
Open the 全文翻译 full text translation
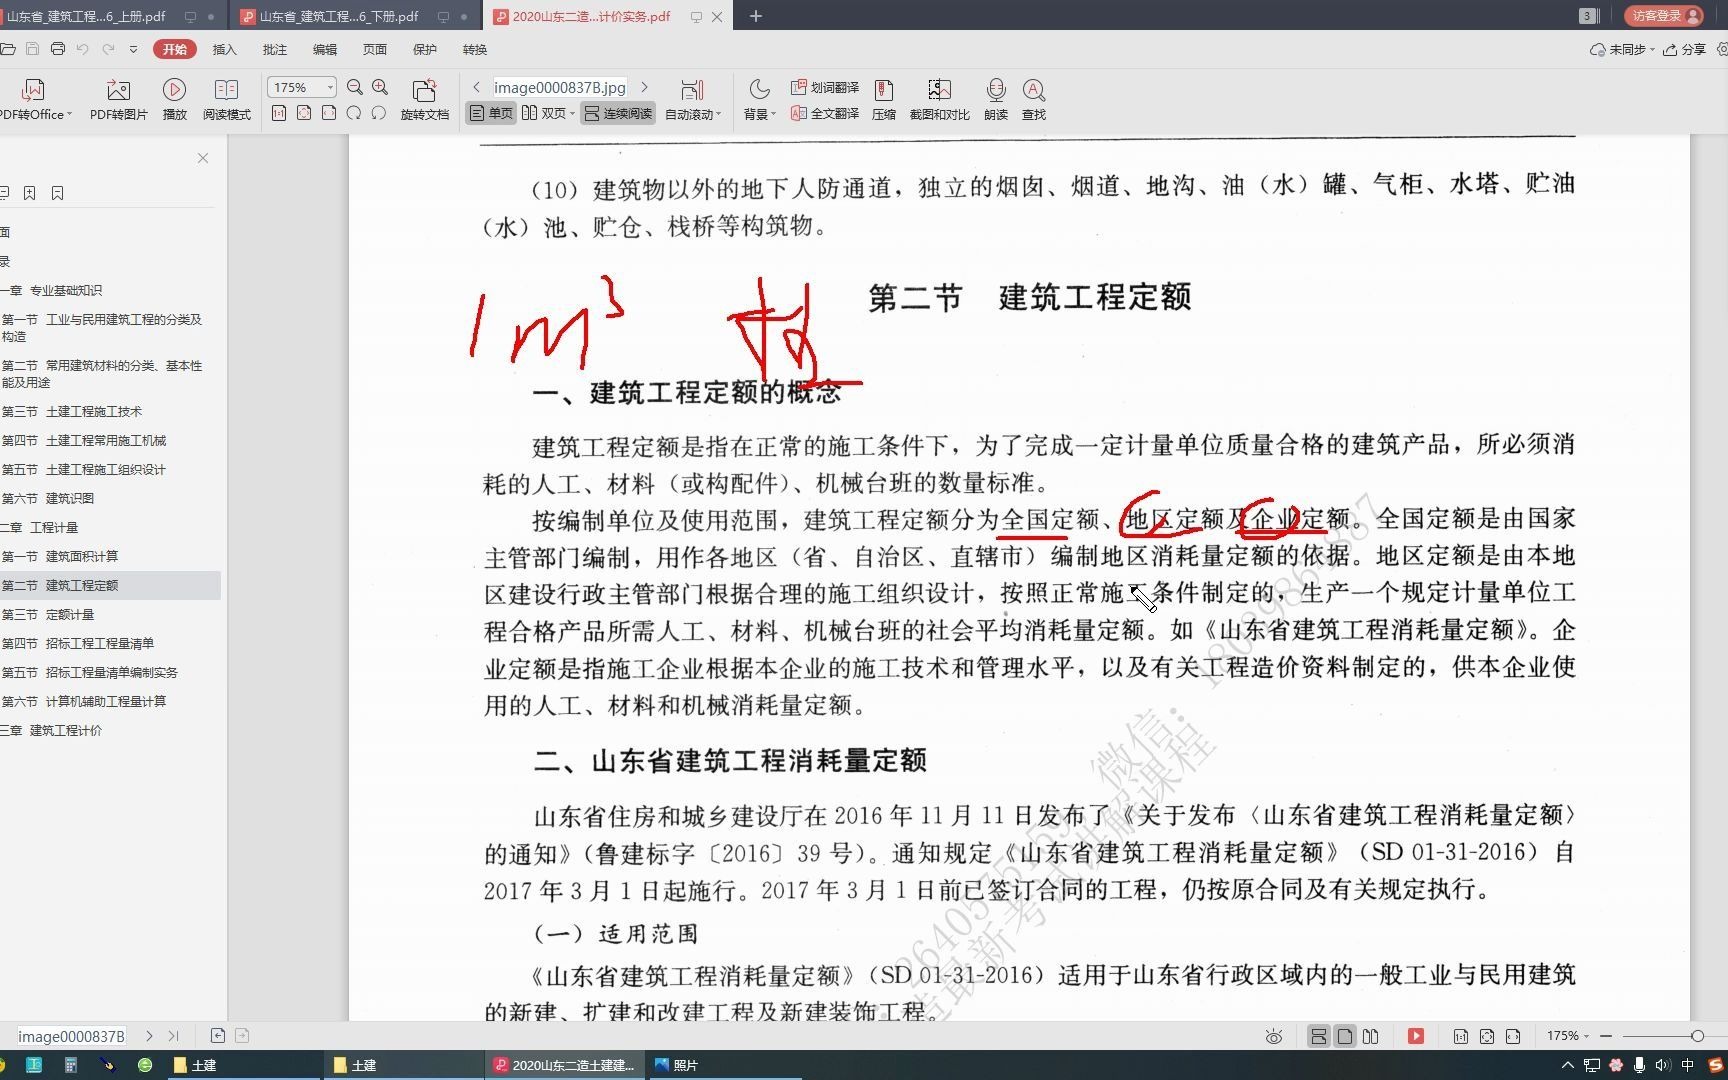(825, 114)
